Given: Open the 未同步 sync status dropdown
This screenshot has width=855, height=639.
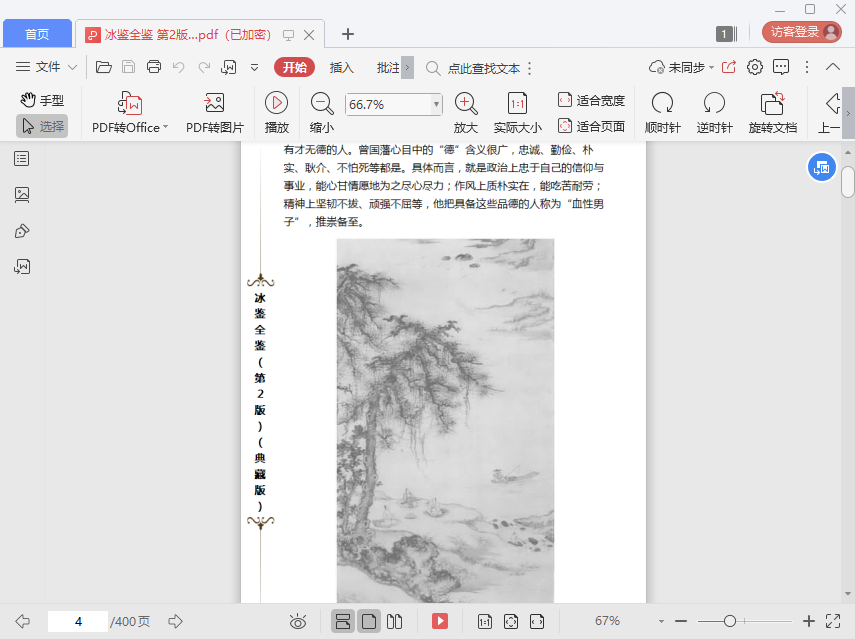Looking at the screenshot, I should point(682,67).
